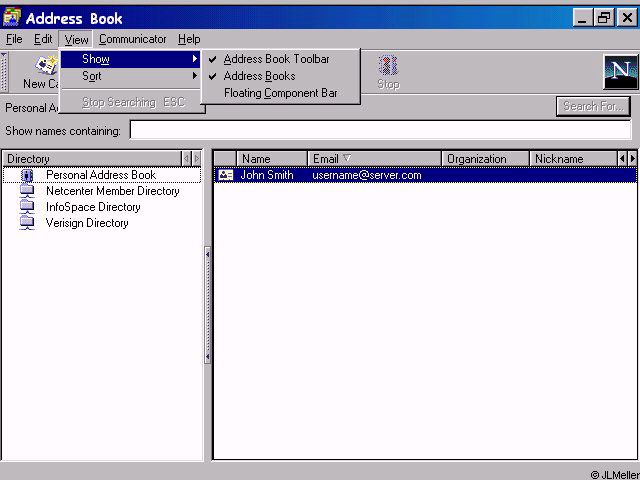Image resolution: width=640 pixels, height=480 pixels.
Task: Click the blank icon column header
Action: tap(225, 158)
